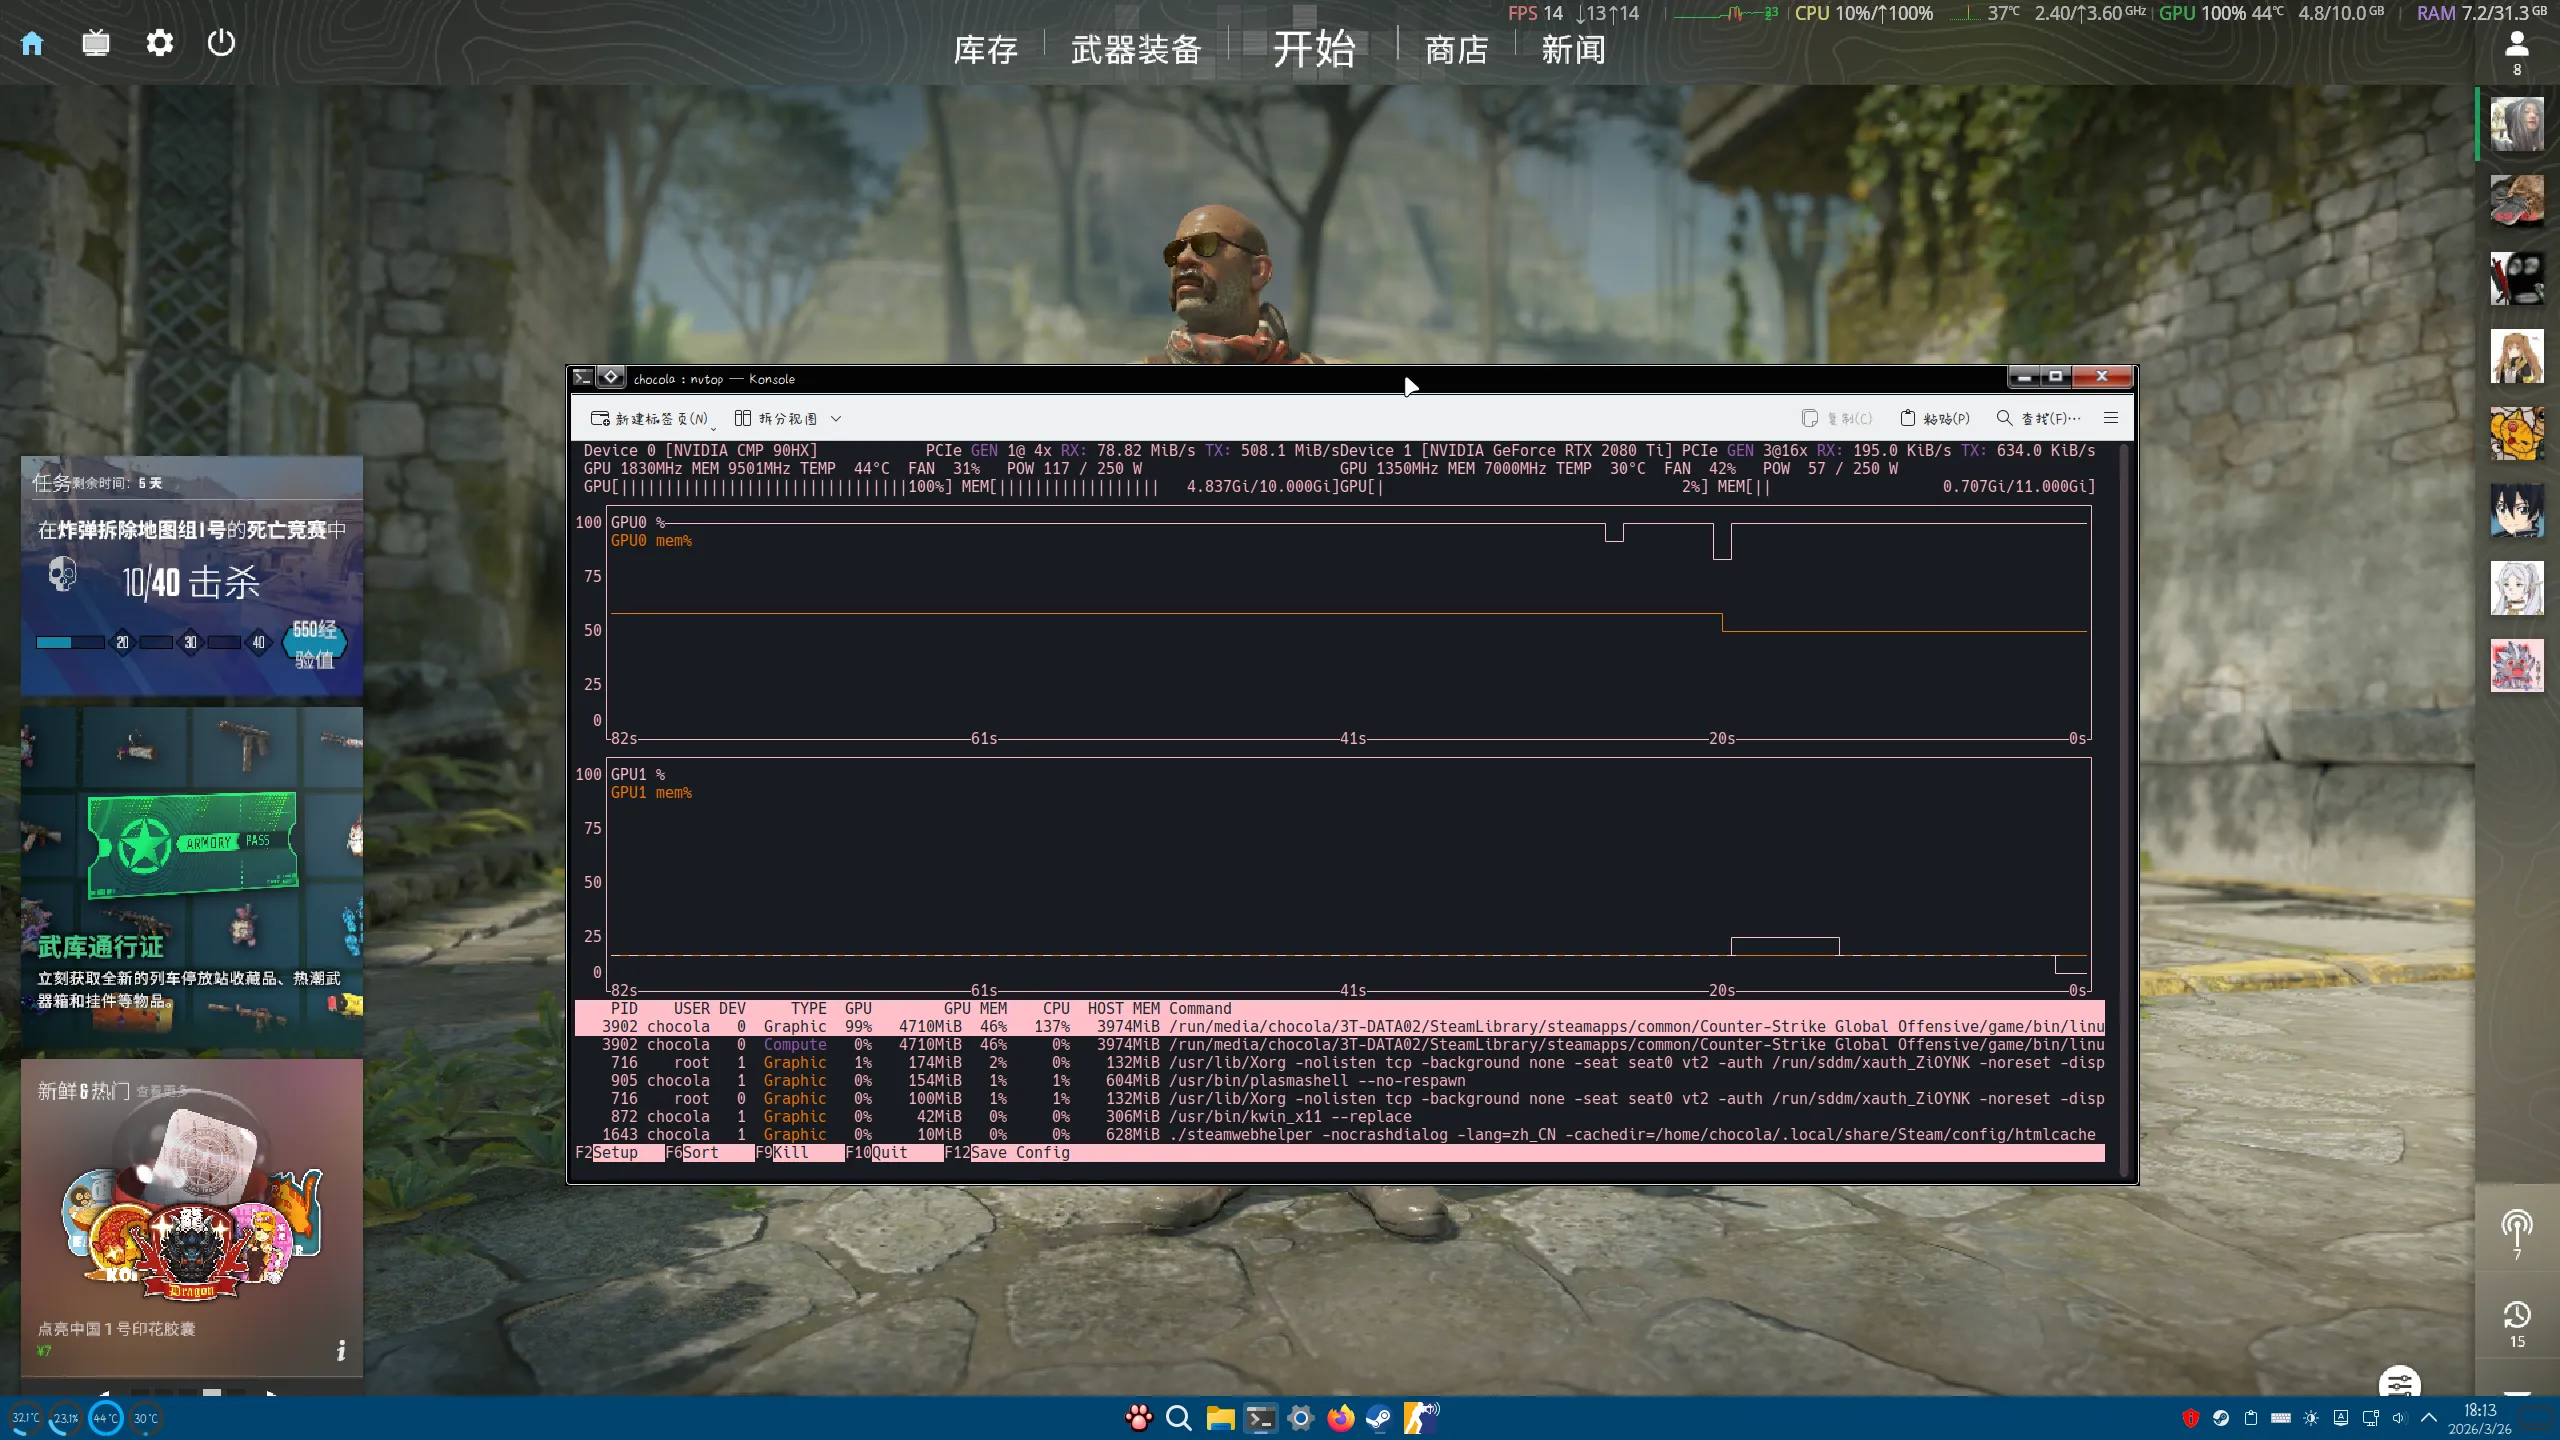2560x1440 pixels.
Task: Toggle the brightness icon in the system tray
Action: point(2310,1418)
